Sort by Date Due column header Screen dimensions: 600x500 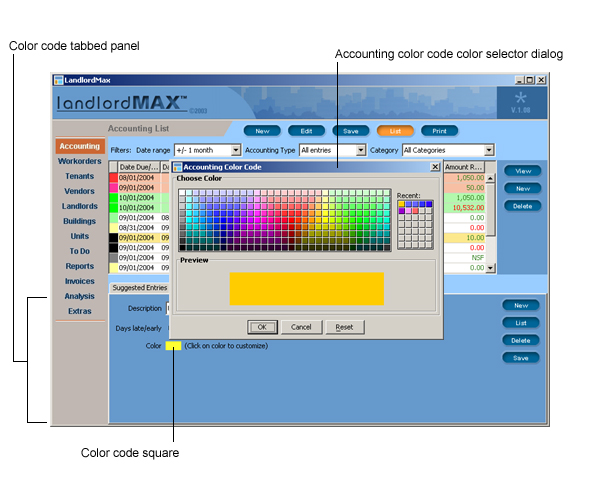(x=138, y=167)
